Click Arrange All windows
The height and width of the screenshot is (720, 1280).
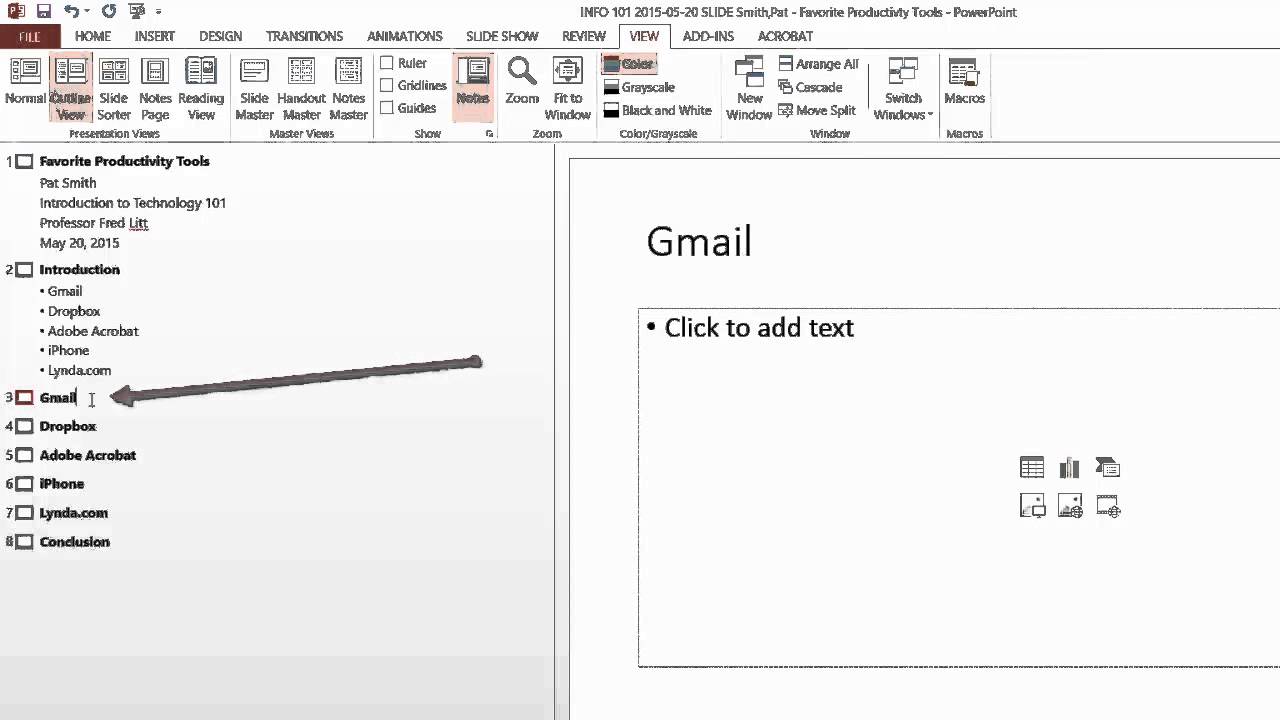pyautogui.click(x=818, y=64)
